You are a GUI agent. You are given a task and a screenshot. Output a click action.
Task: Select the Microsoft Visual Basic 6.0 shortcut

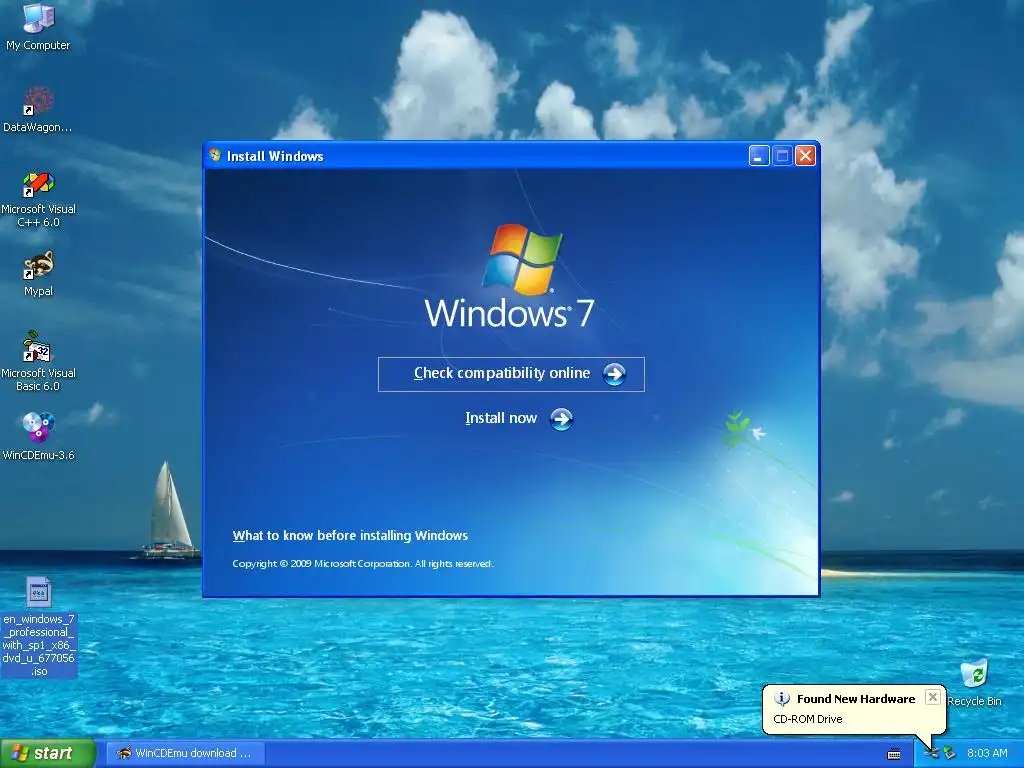38,347
